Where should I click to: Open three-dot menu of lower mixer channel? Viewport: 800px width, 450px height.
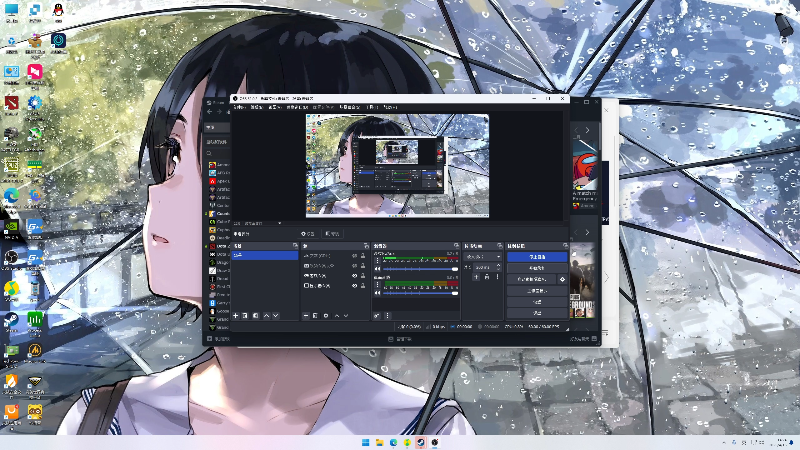click(378, 285)
